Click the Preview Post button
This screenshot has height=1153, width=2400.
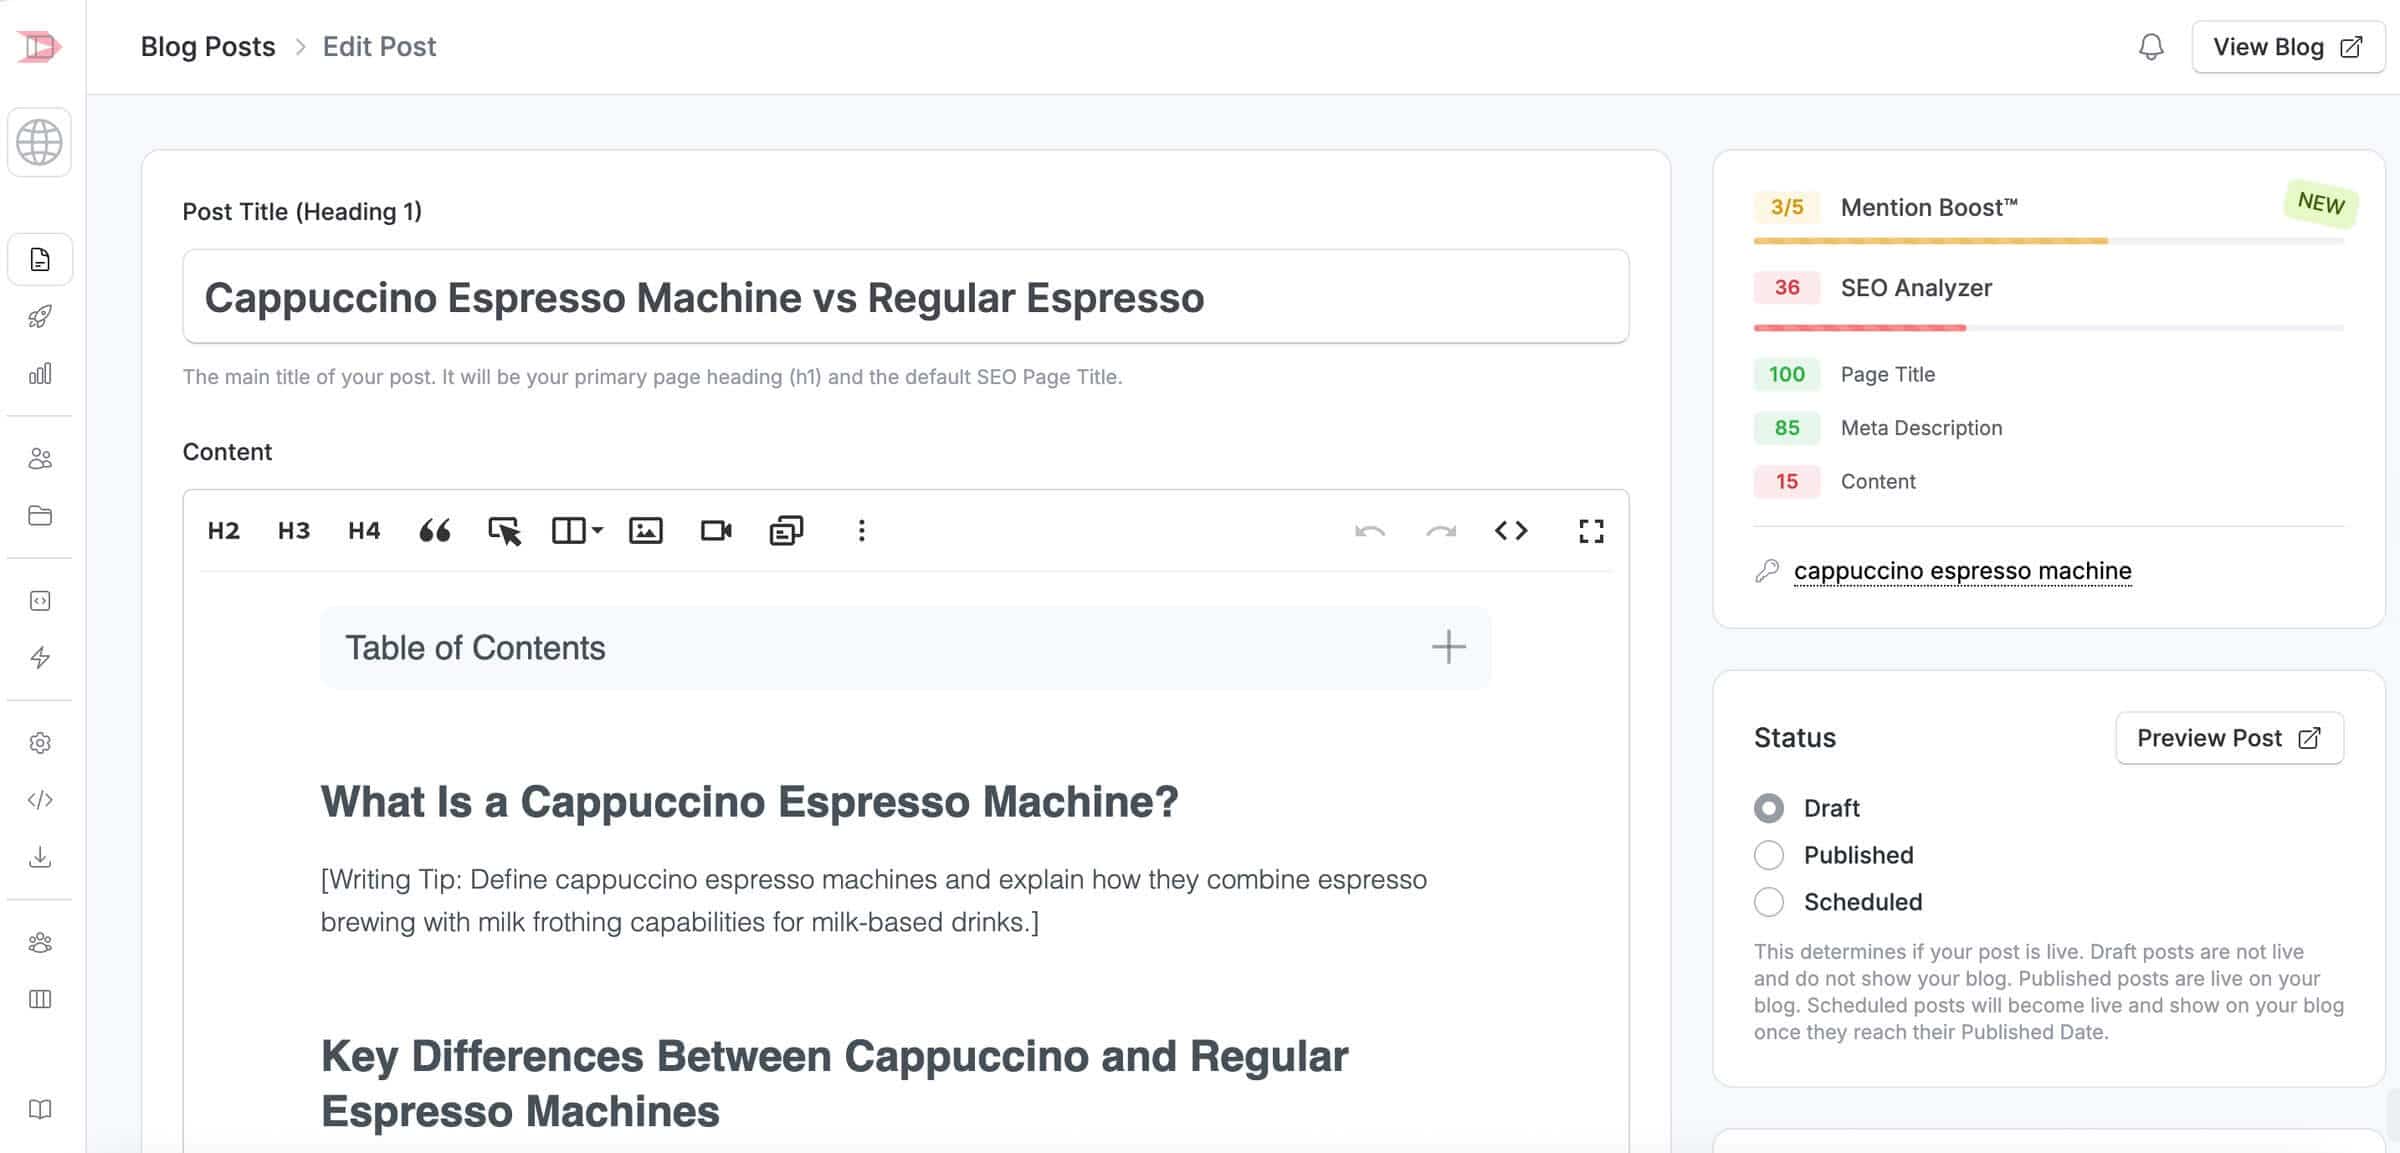[2229, 738]
